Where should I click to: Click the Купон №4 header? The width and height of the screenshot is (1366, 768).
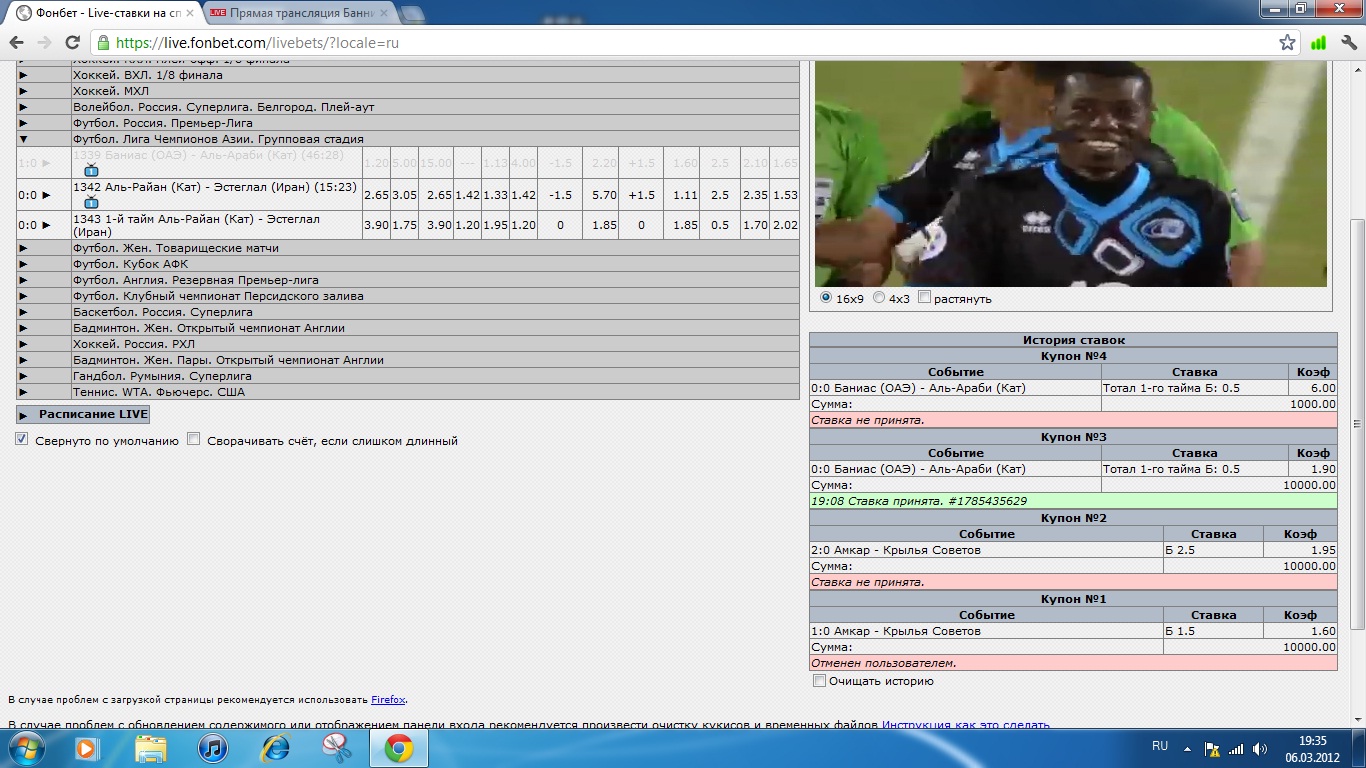point(1073,356)
